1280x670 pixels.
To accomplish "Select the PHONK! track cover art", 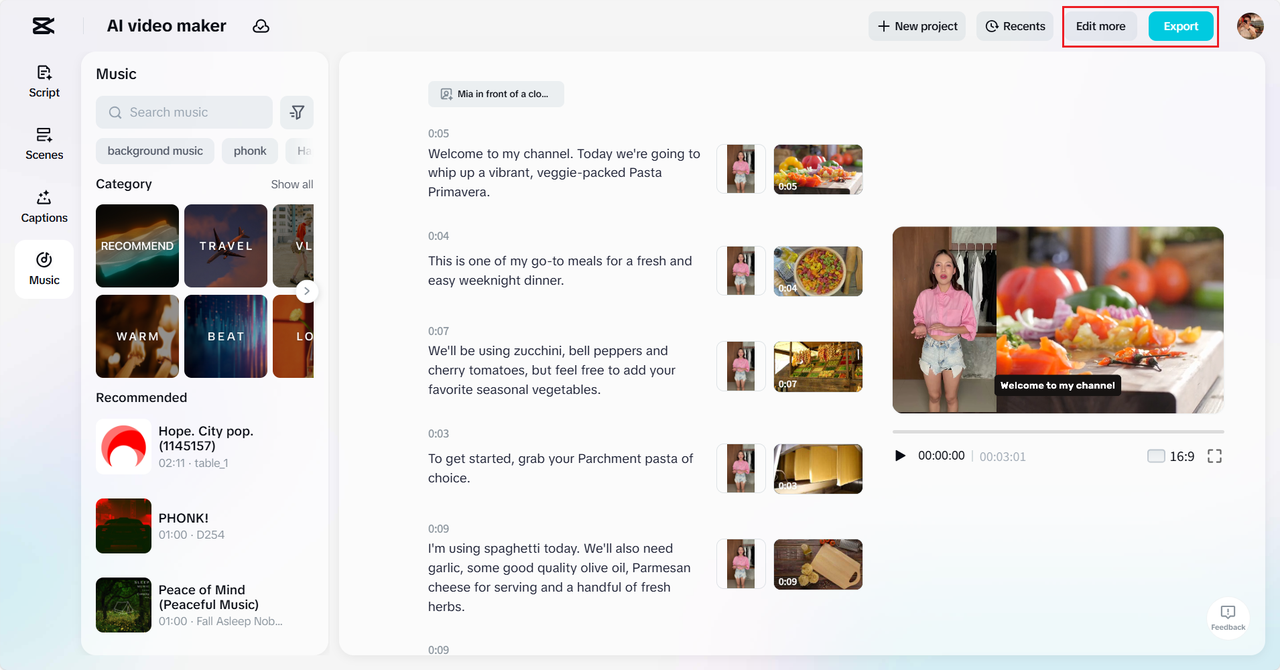I will (123, 526).
